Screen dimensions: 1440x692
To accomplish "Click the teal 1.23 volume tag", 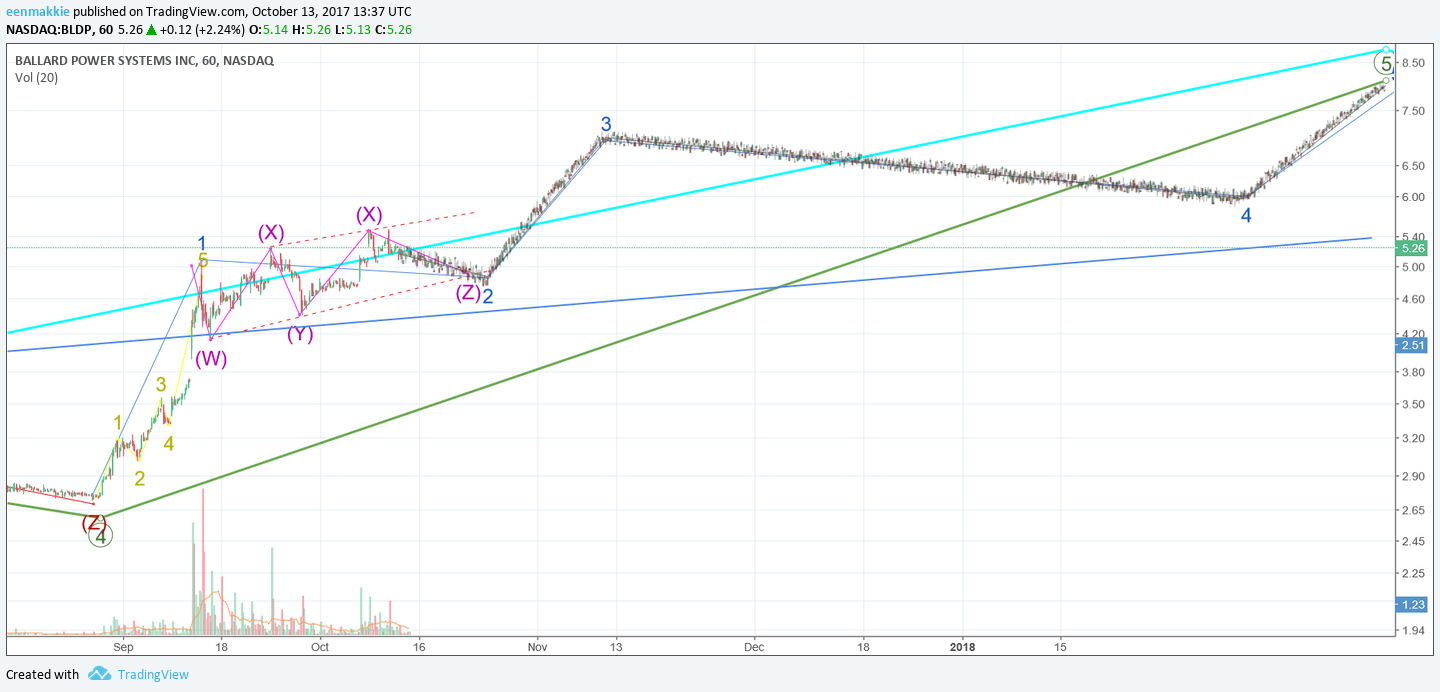I will [1413, 604].
